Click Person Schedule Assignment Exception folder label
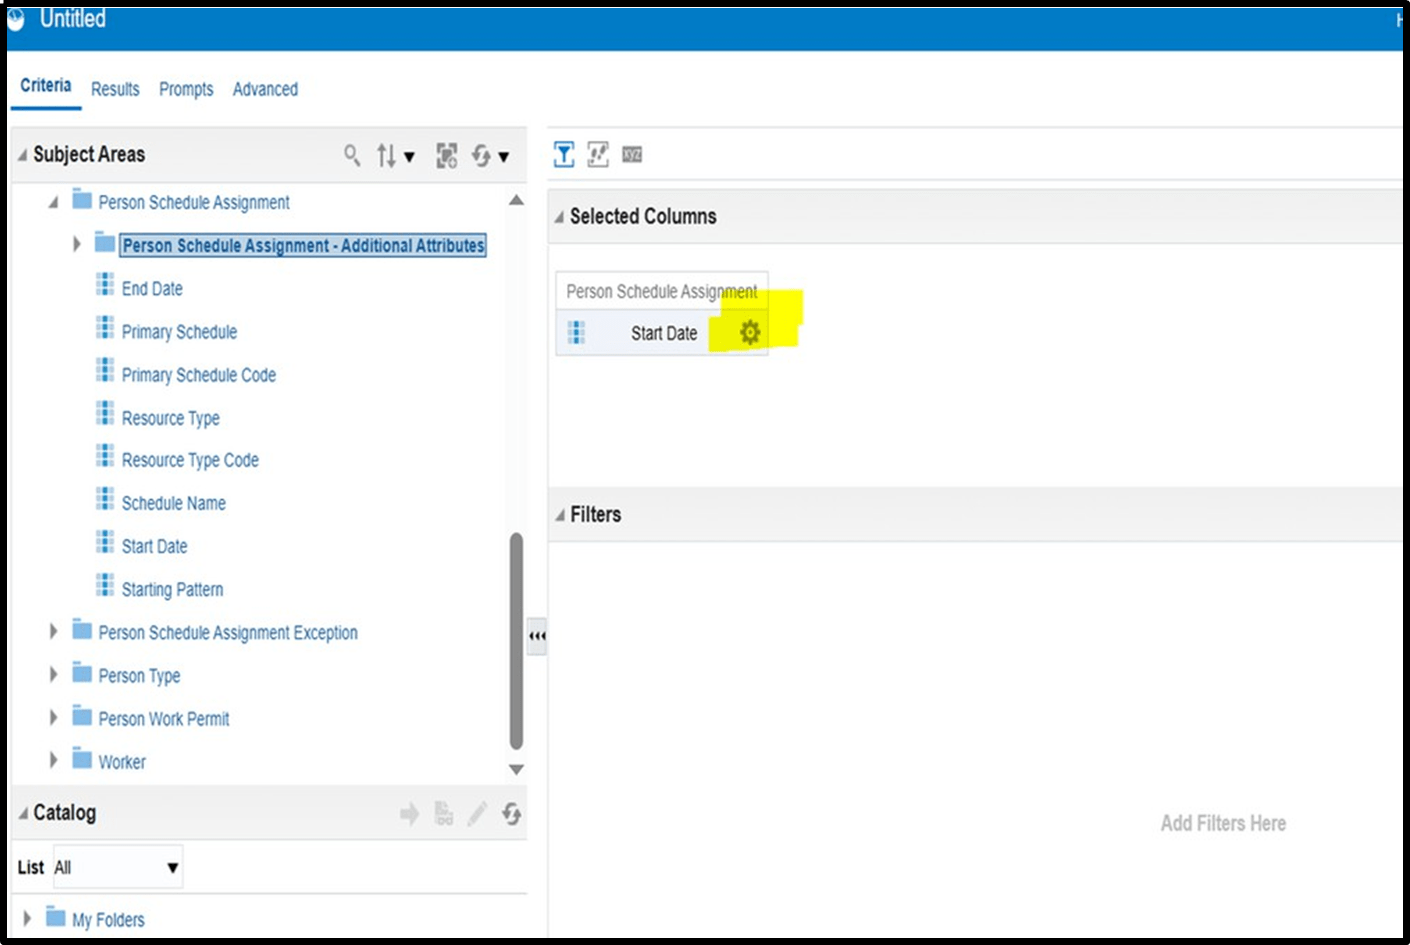 [228, 633]
